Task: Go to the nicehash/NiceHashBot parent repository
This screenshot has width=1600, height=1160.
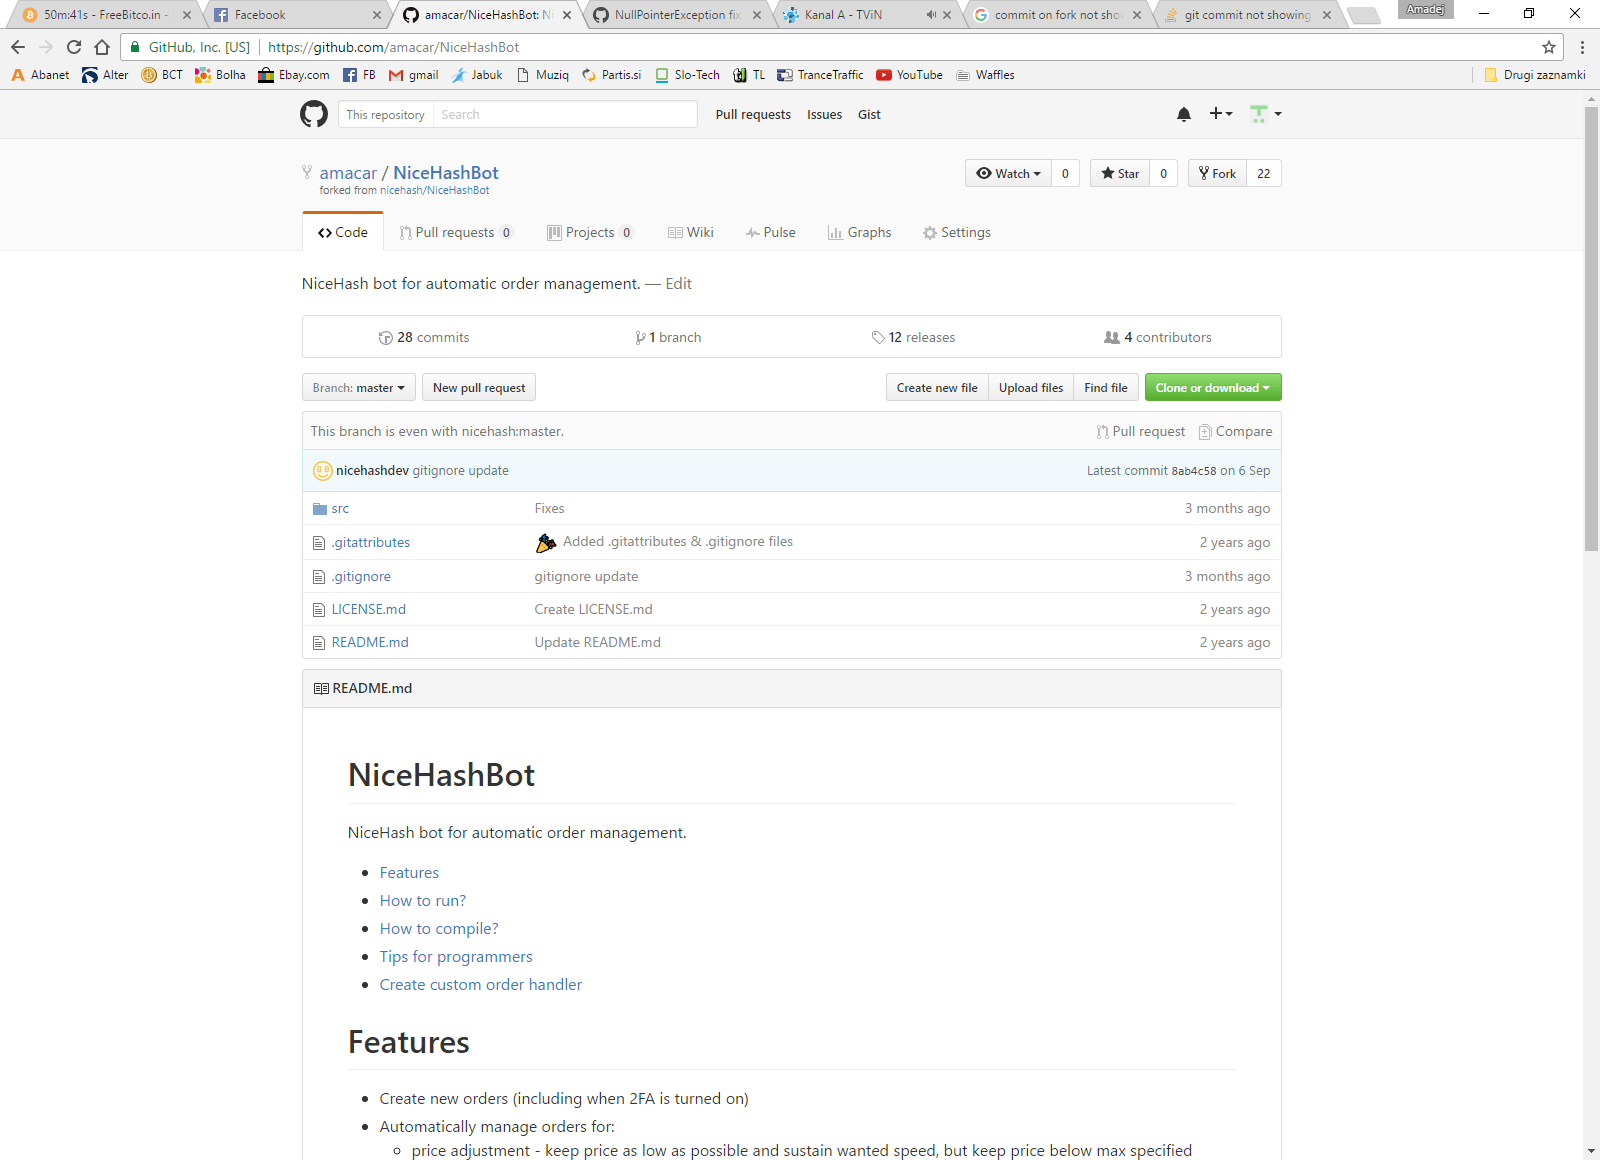Action: point(435,190)
